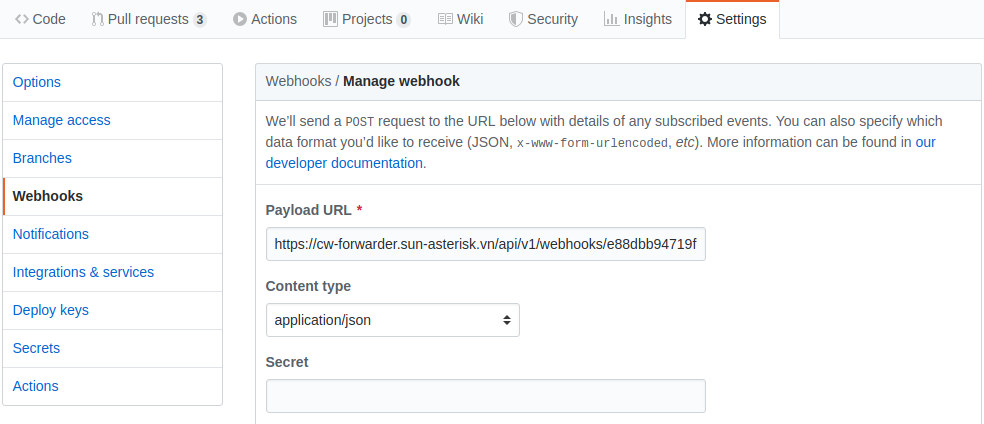The image size is (984, 424).
Task: Click the Settings gear icon
Action: [x=705, y=19]
